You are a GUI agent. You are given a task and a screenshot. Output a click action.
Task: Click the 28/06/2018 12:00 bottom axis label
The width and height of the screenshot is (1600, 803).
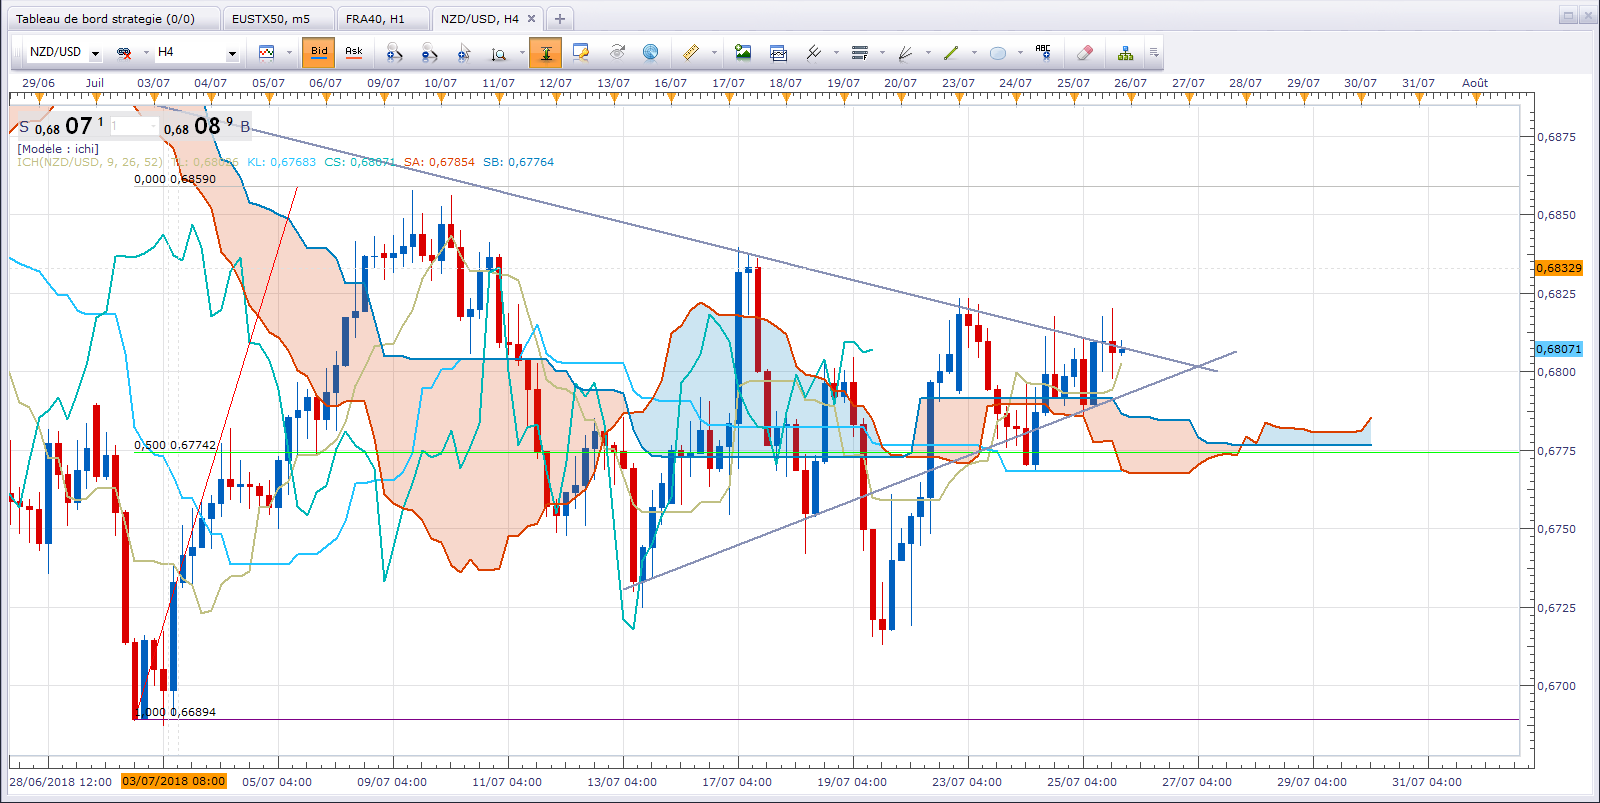pyautogui.click(x=60, y=782)
